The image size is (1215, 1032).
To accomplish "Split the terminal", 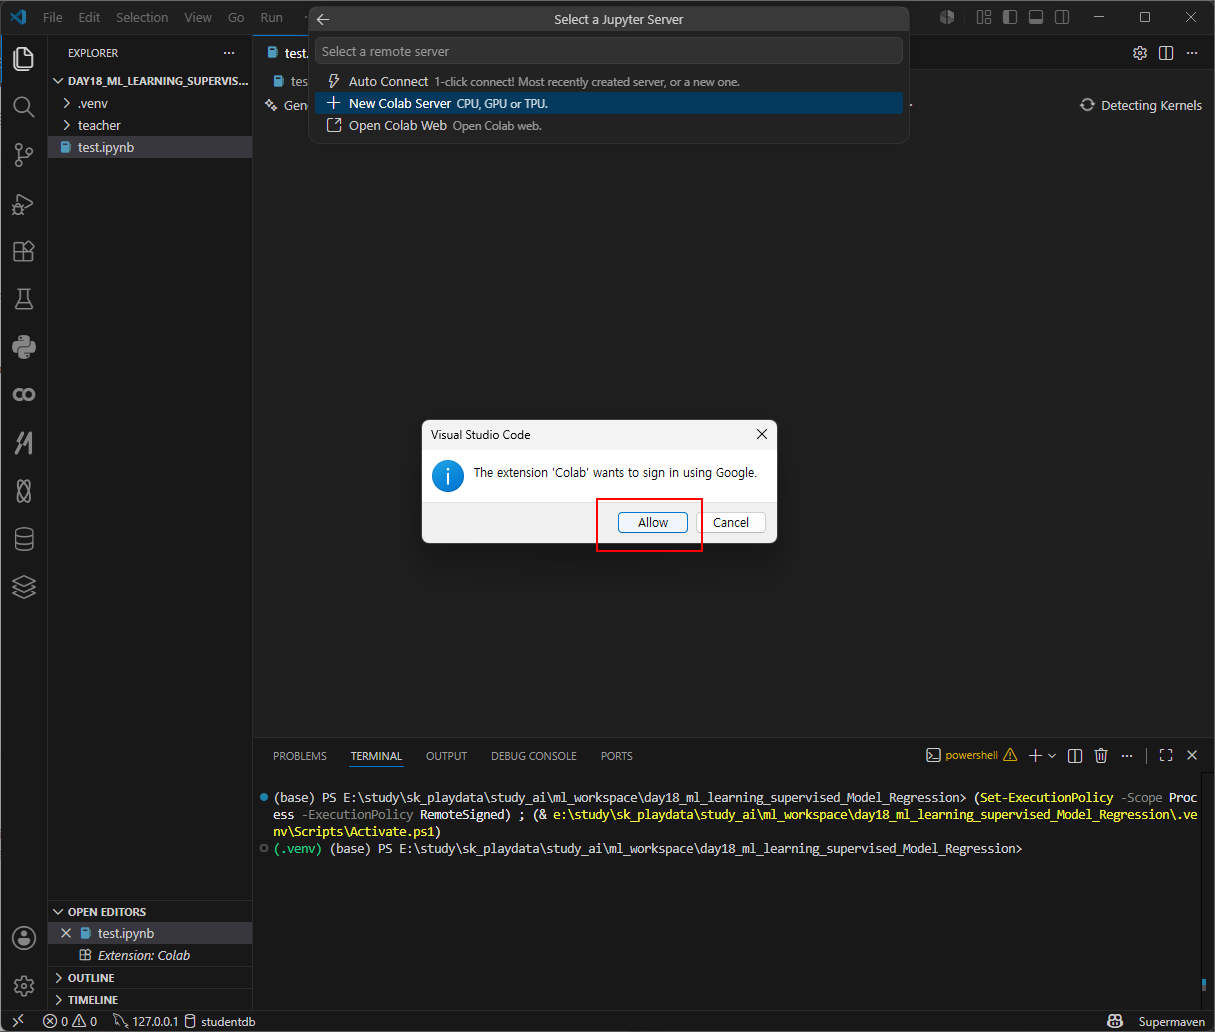I will pos(1075,756).
